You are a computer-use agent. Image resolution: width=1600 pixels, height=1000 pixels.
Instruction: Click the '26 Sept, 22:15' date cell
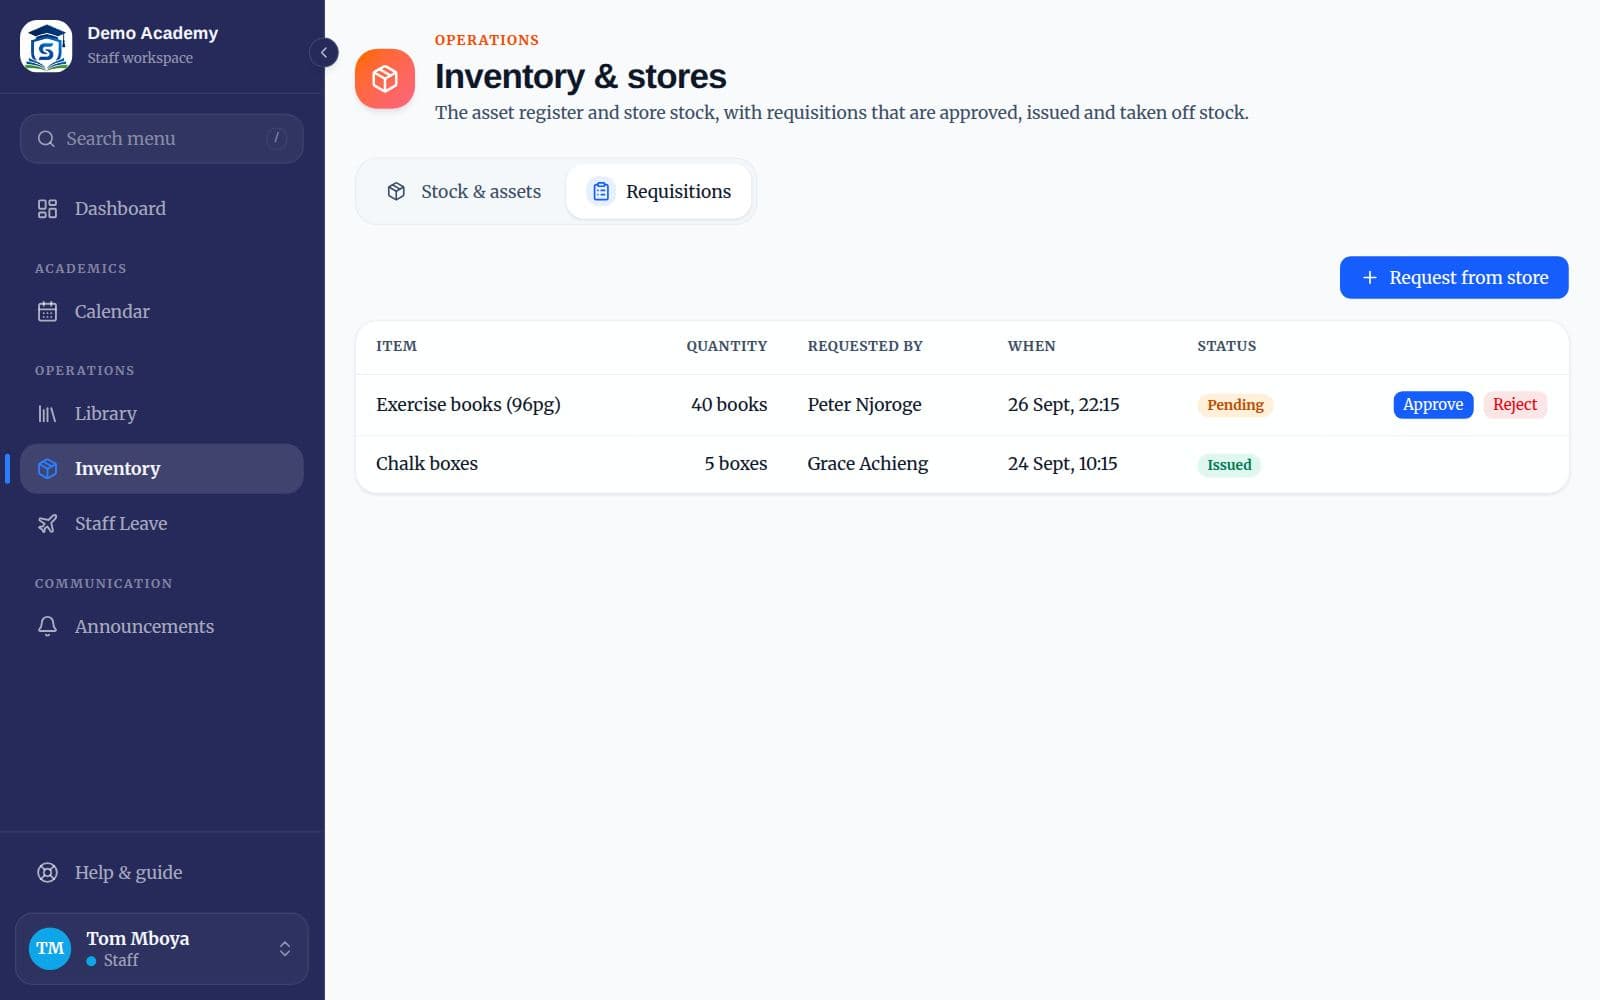coord(1064,405)
